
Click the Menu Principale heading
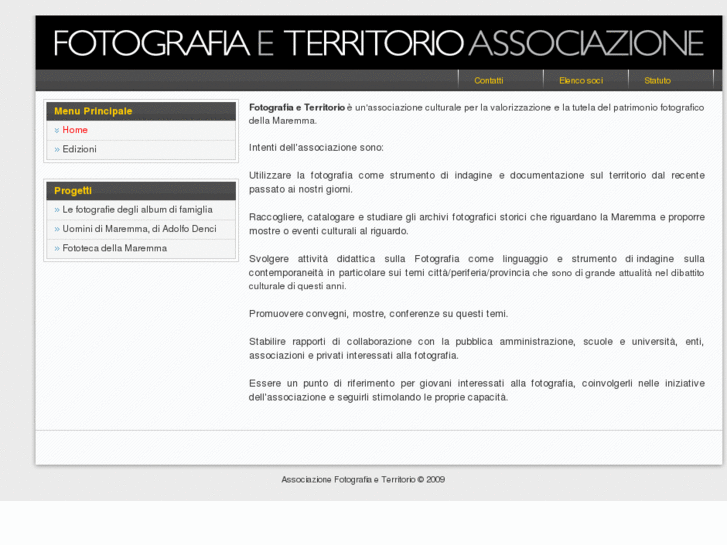(93, 111)
